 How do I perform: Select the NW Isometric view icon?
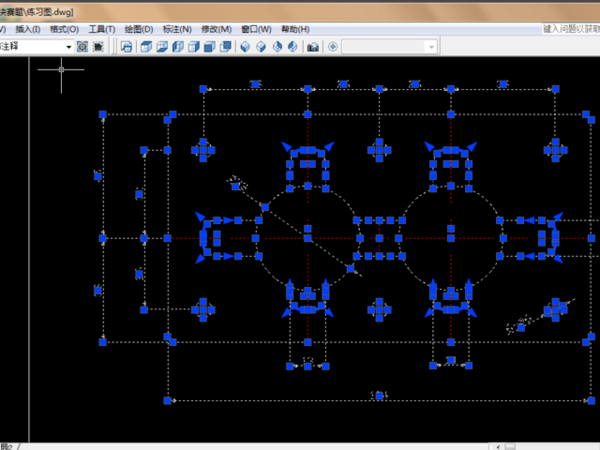293,47
